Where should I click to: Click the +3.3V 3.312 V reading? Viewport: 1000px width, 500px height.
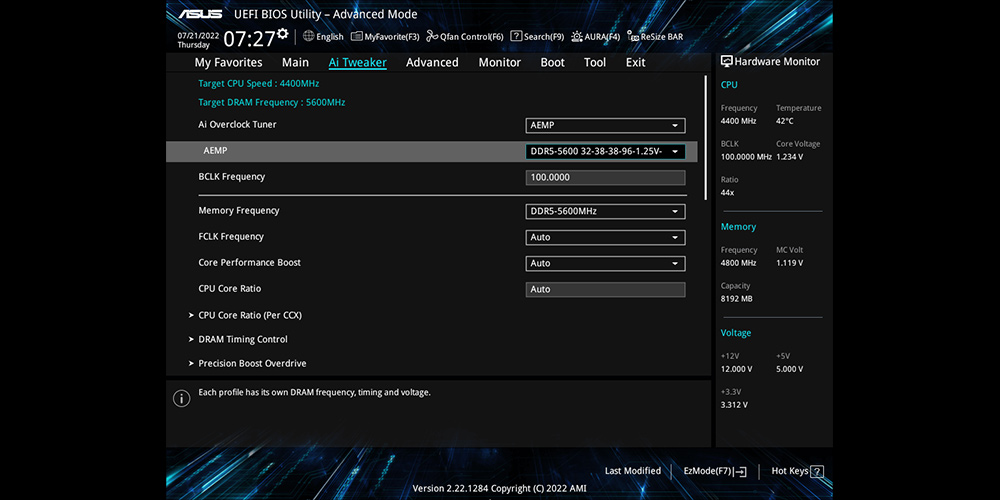(735, 405)
